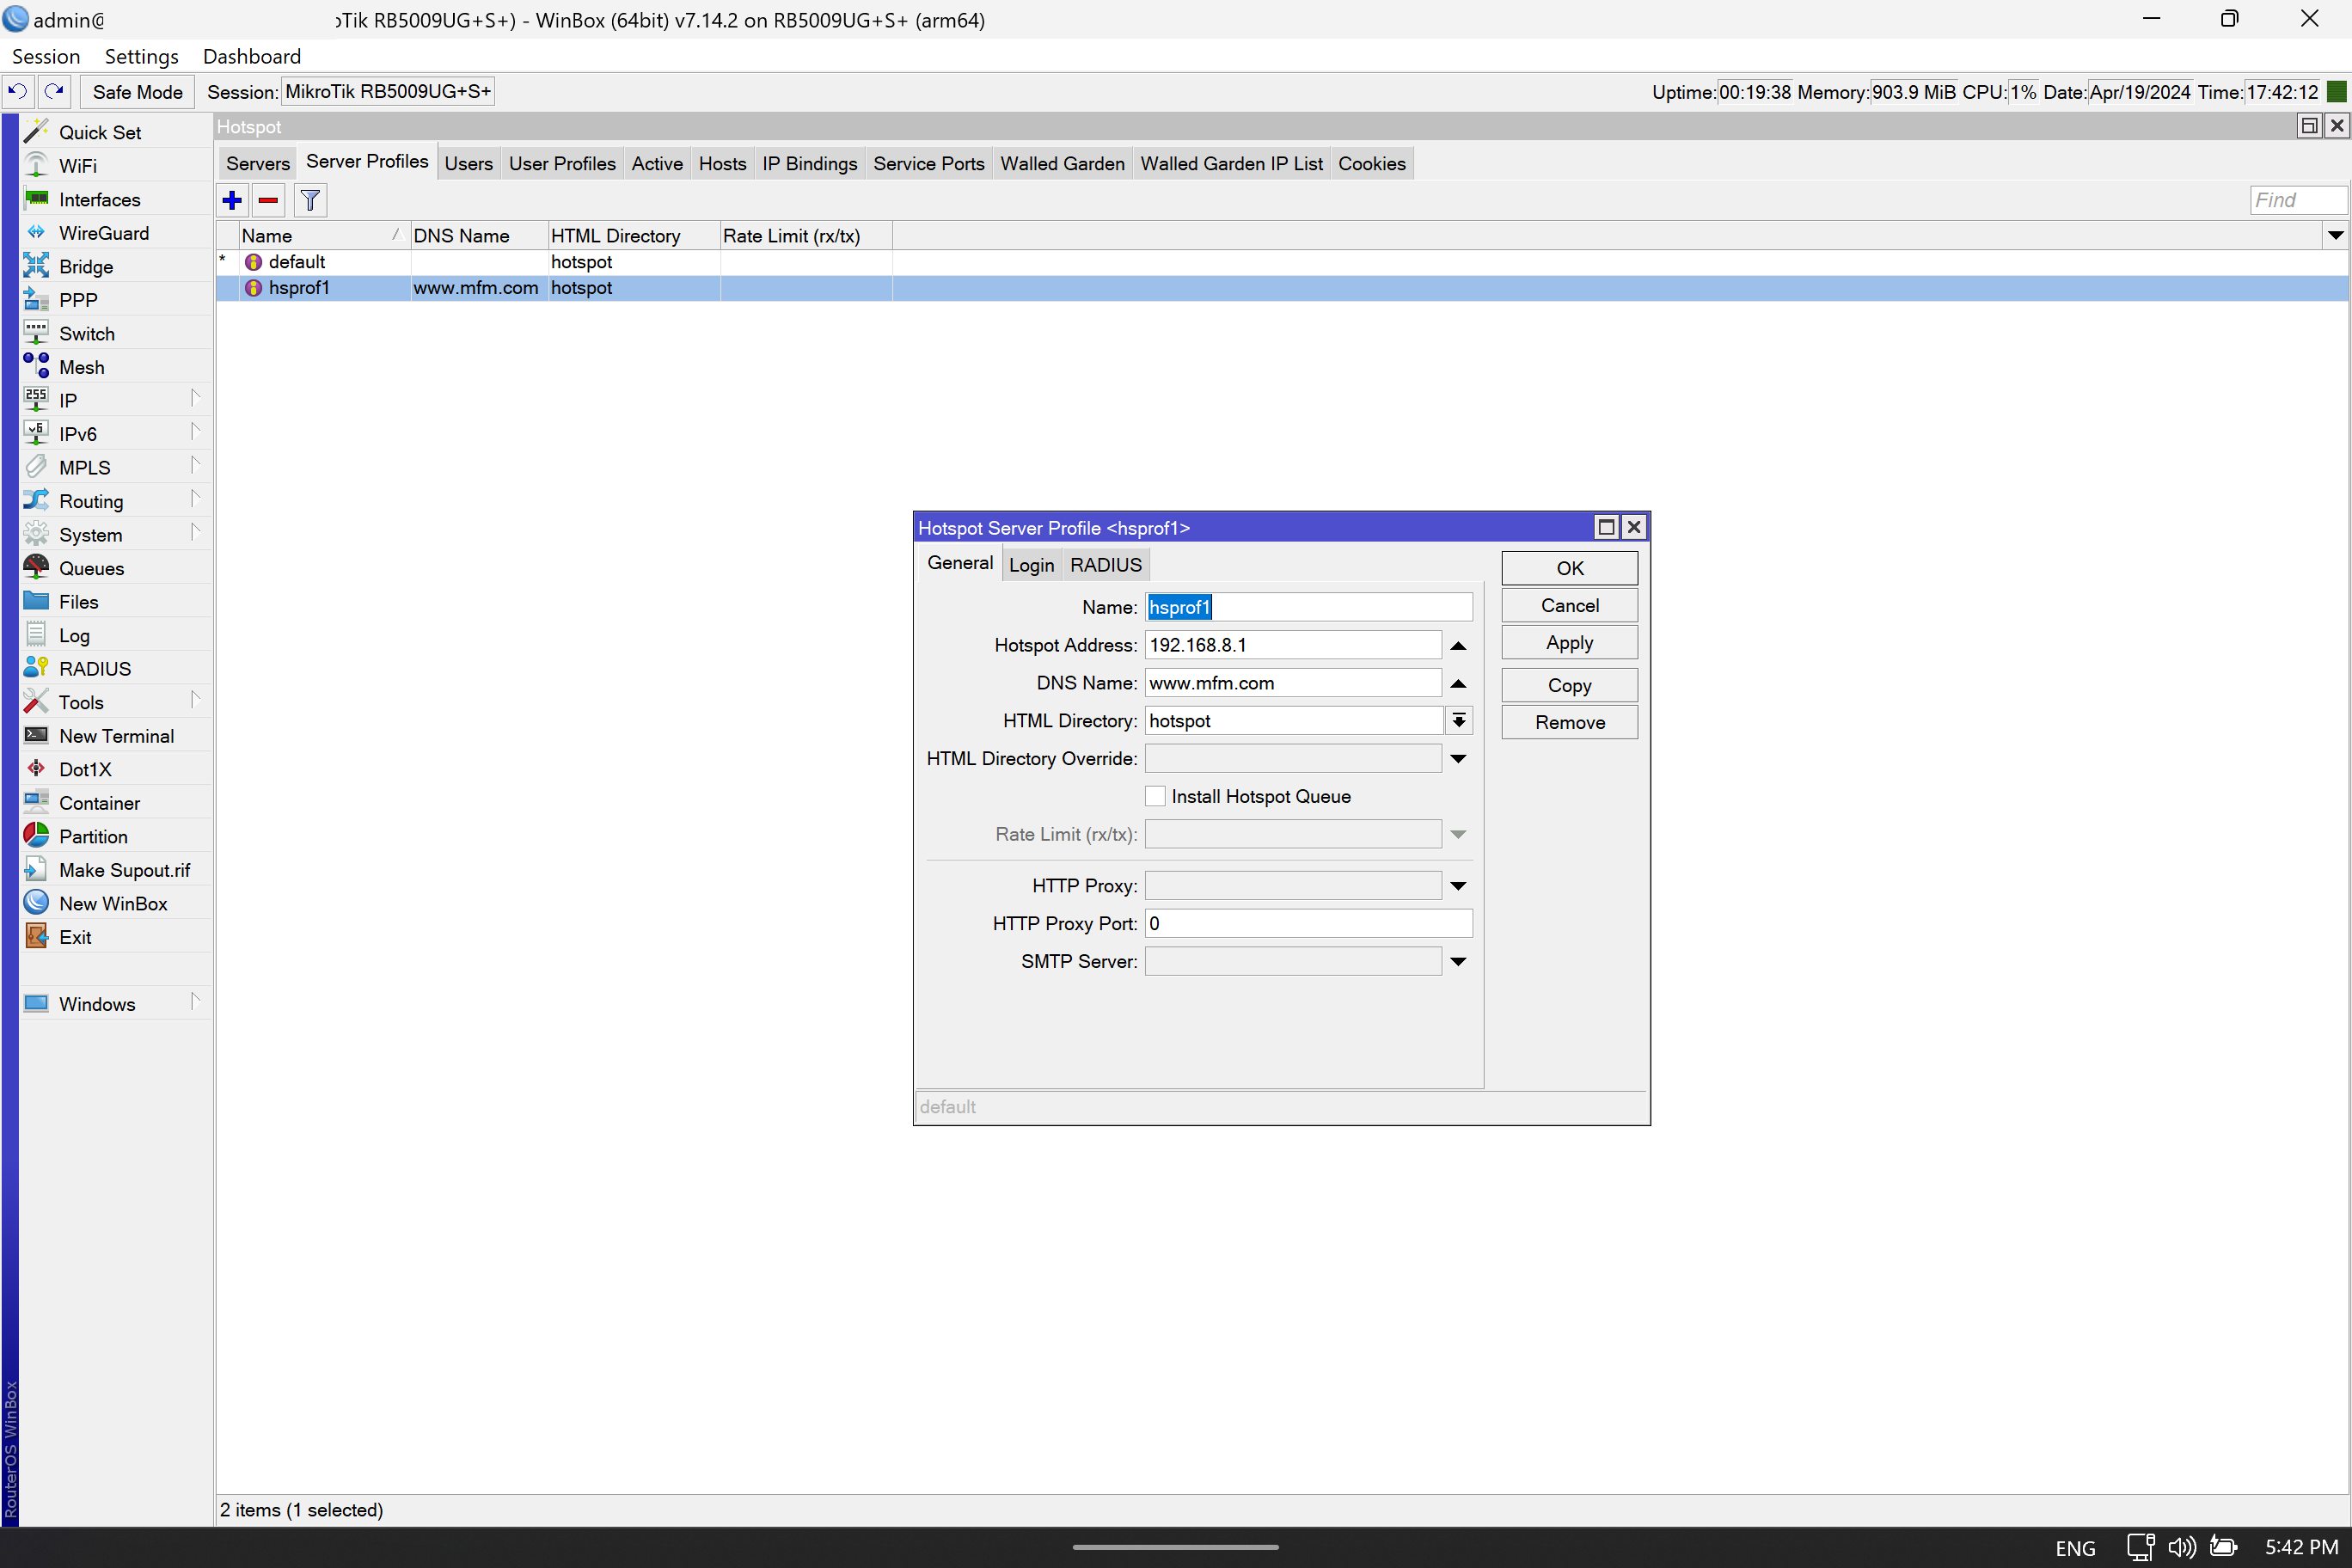Expand the SMTP Server field arrow
Screen dimensions: 2352x1568
click(x=1459, y=962)
